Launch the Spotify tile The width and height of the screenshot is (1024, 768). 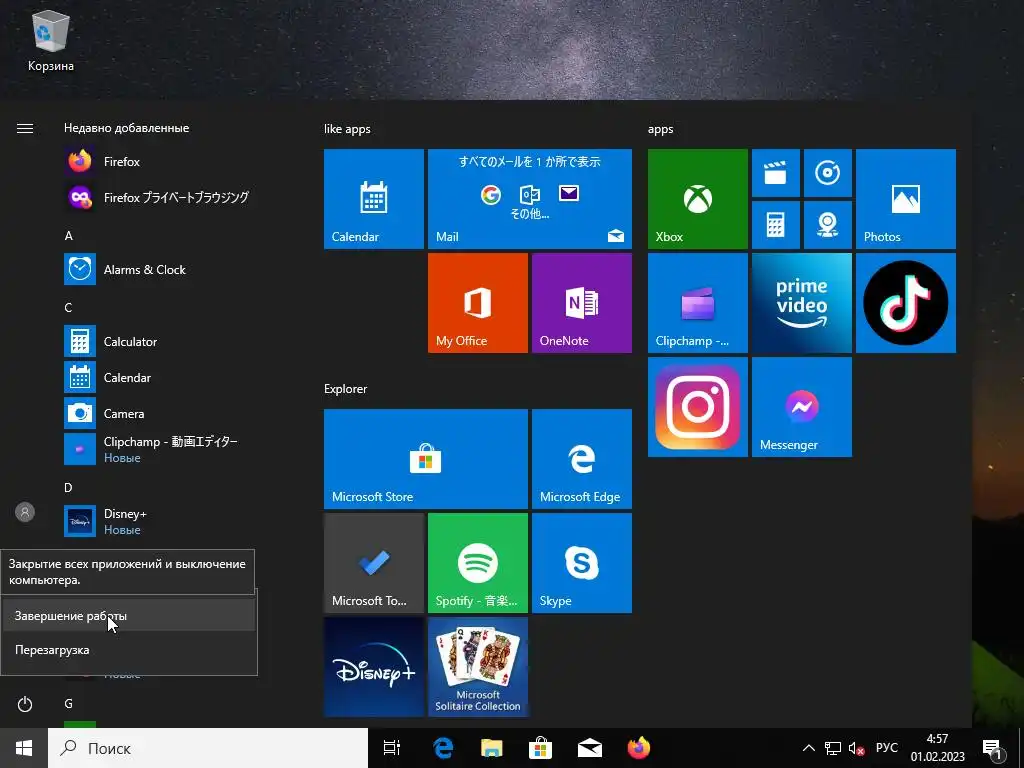[x=477, y=563]
